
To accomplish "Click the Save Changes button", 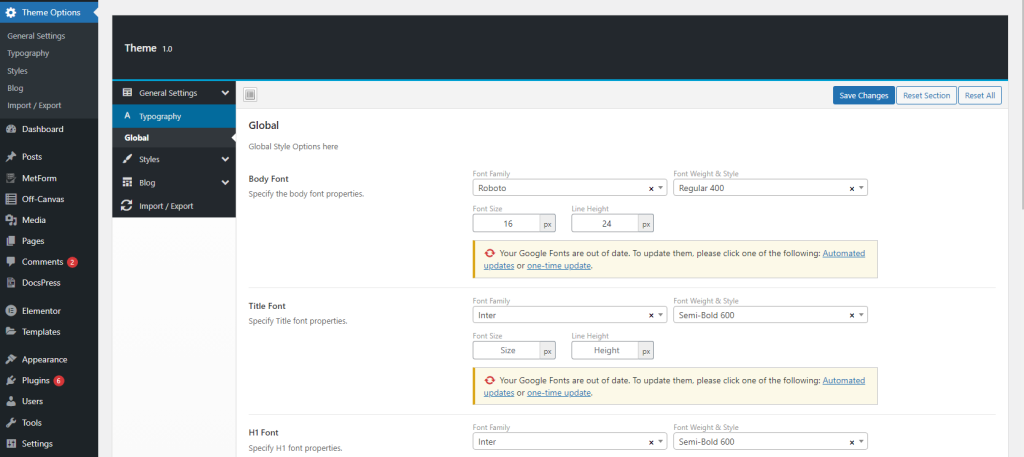I will [863, 95].
